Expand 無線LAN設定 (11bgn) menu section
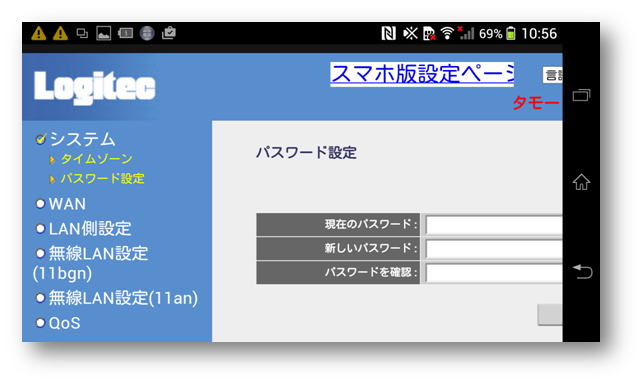642x384 pixels. (x=91, y=263)
